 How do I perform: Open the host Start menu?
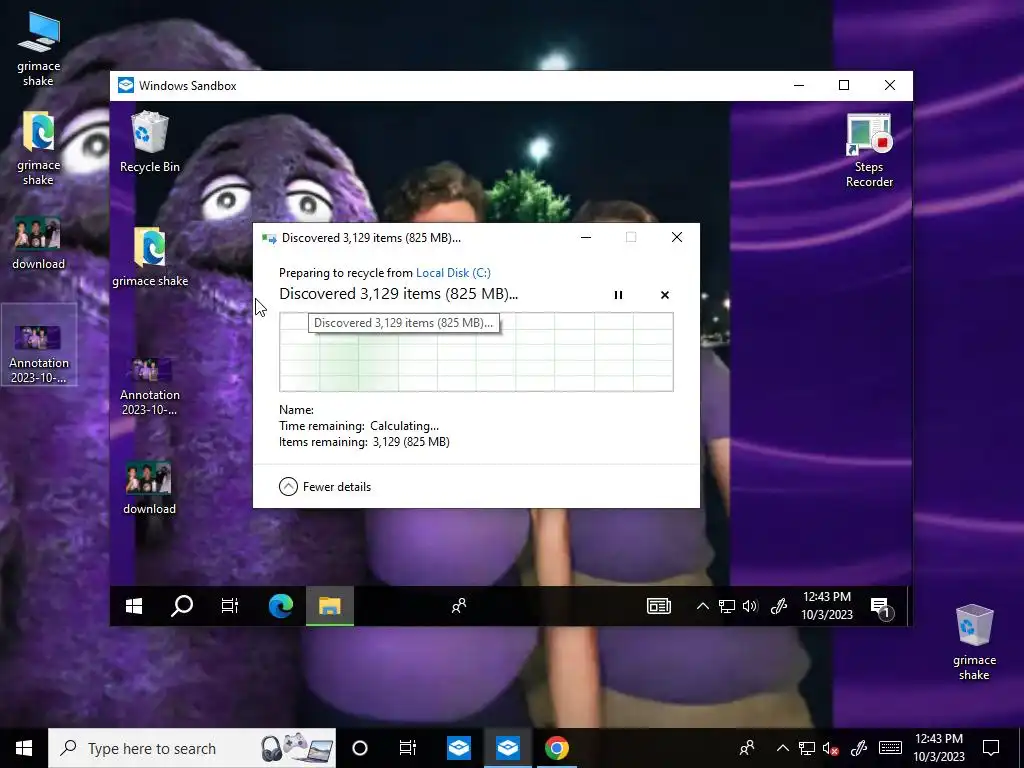[x=24, y=748]
